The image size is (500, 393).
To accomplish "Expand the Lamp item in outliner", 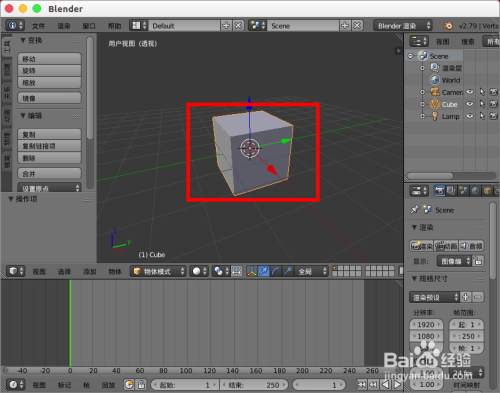I will [422, 116].
